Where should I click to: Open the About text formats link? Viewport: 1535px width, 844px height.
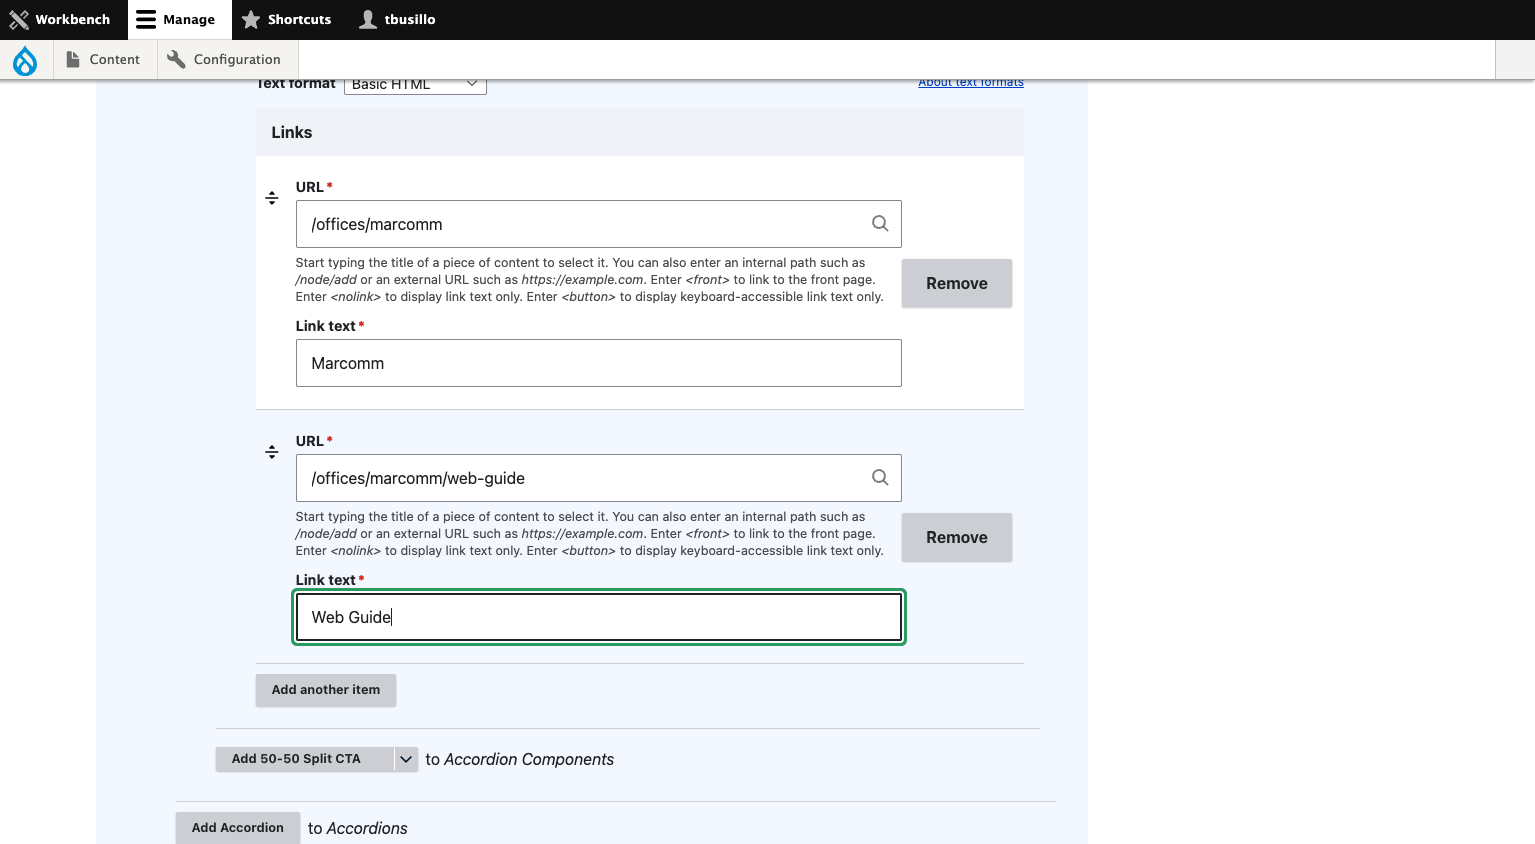coord(971,82)
